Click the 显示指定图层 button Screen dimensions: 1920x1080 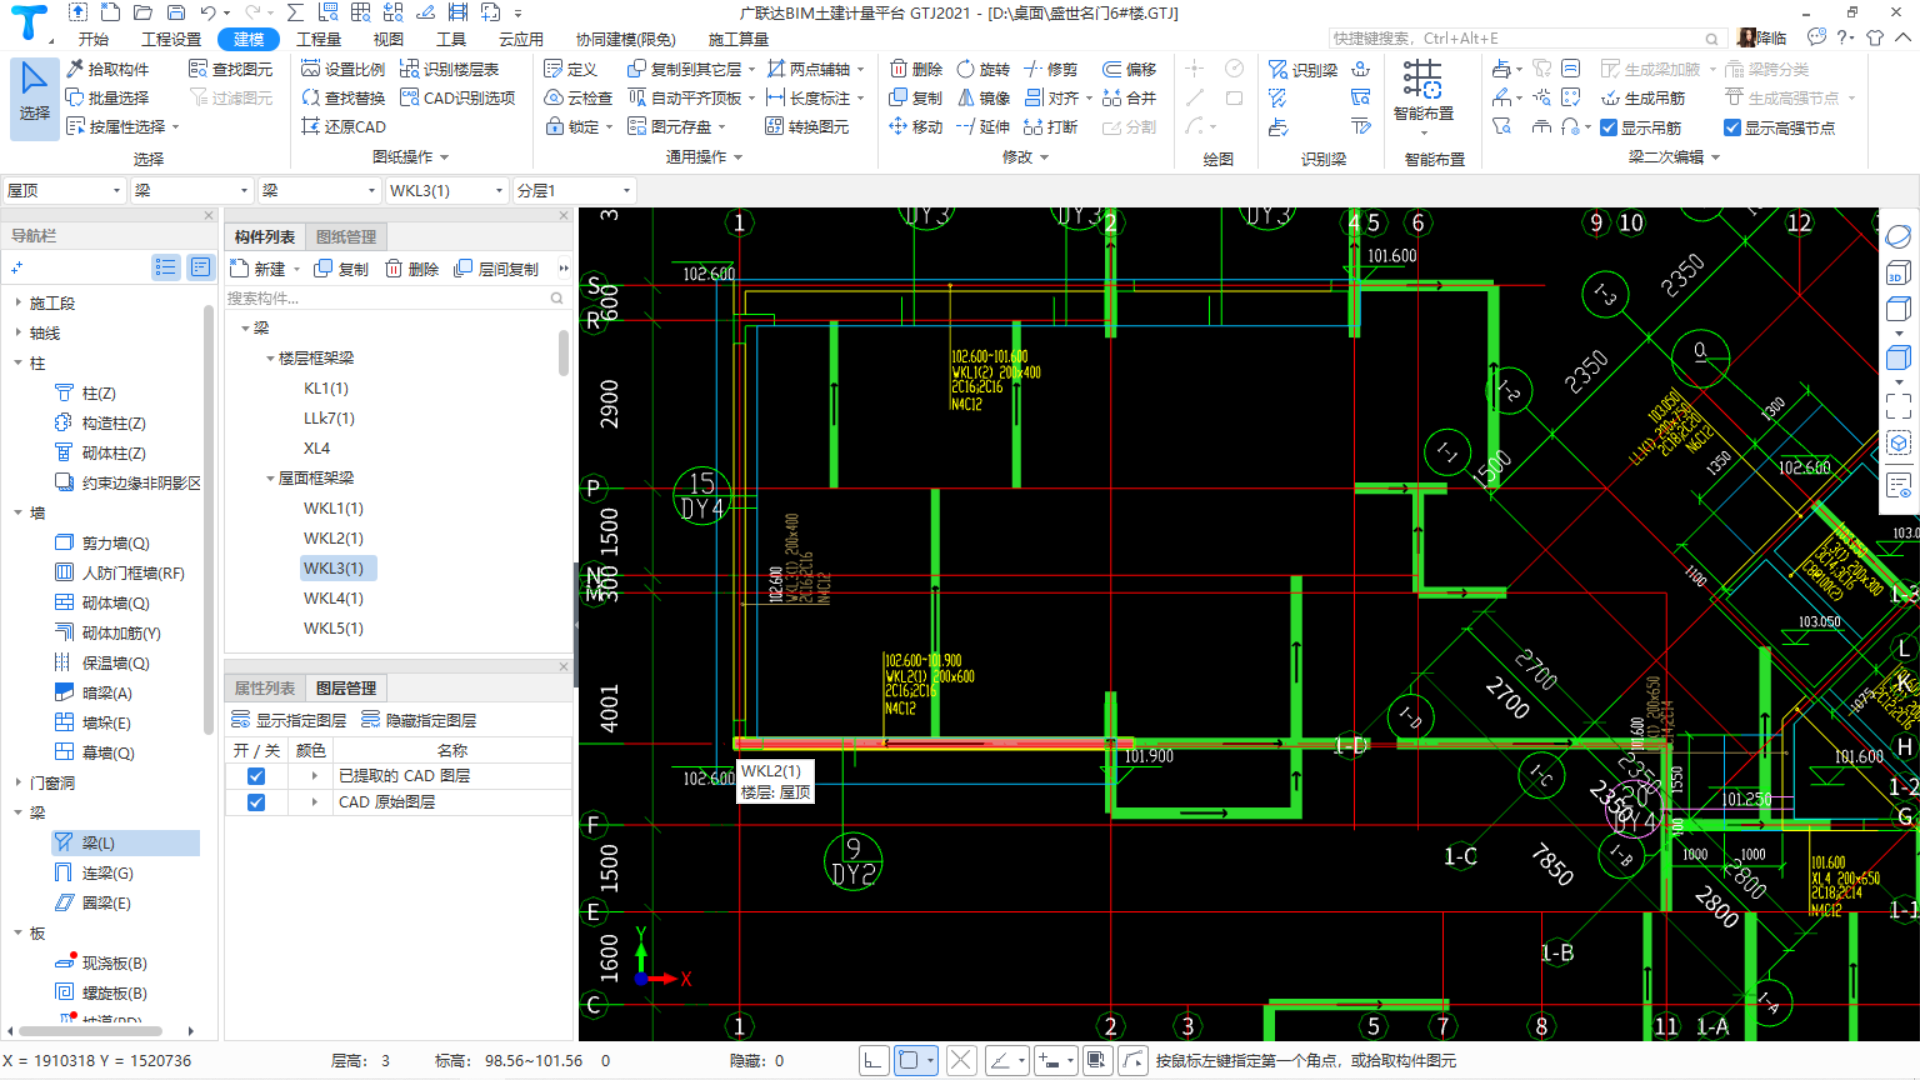click(289, 720)
